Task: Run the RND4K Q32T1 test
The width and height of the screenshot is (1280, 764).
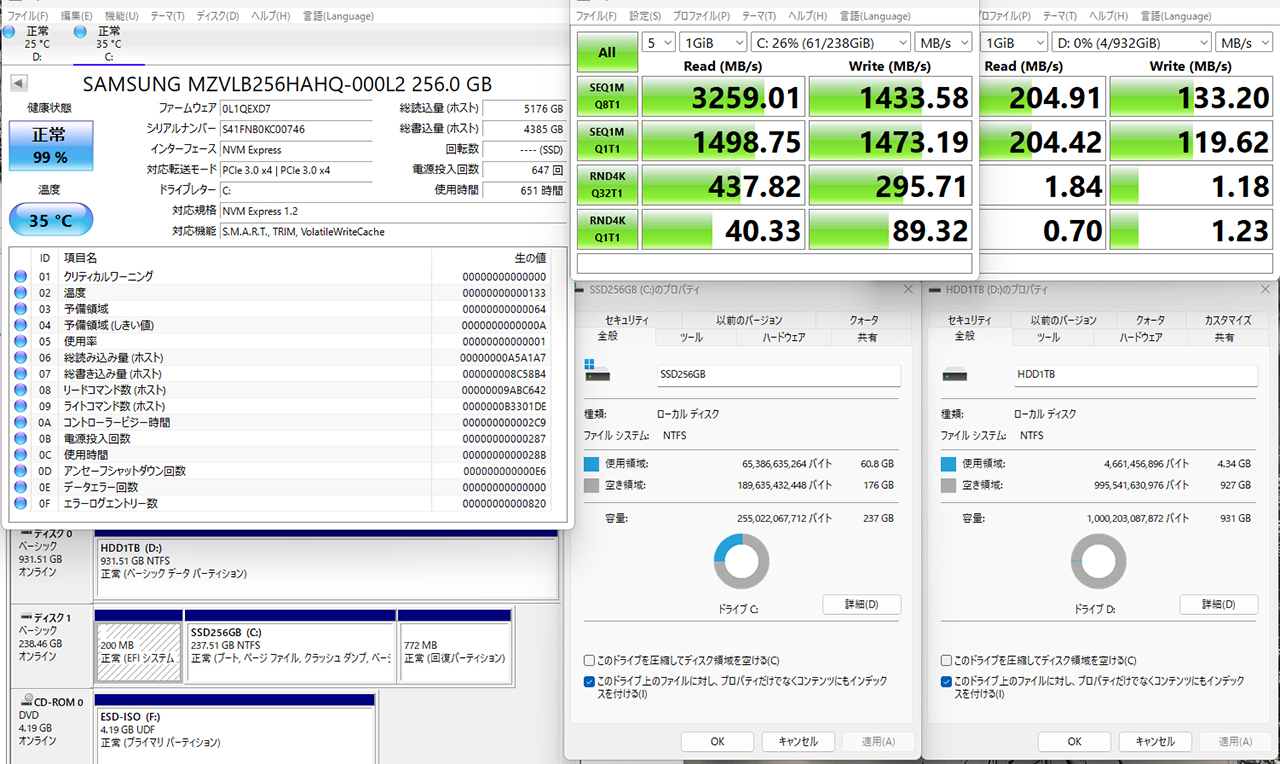Action: click(x=607, y=185)
